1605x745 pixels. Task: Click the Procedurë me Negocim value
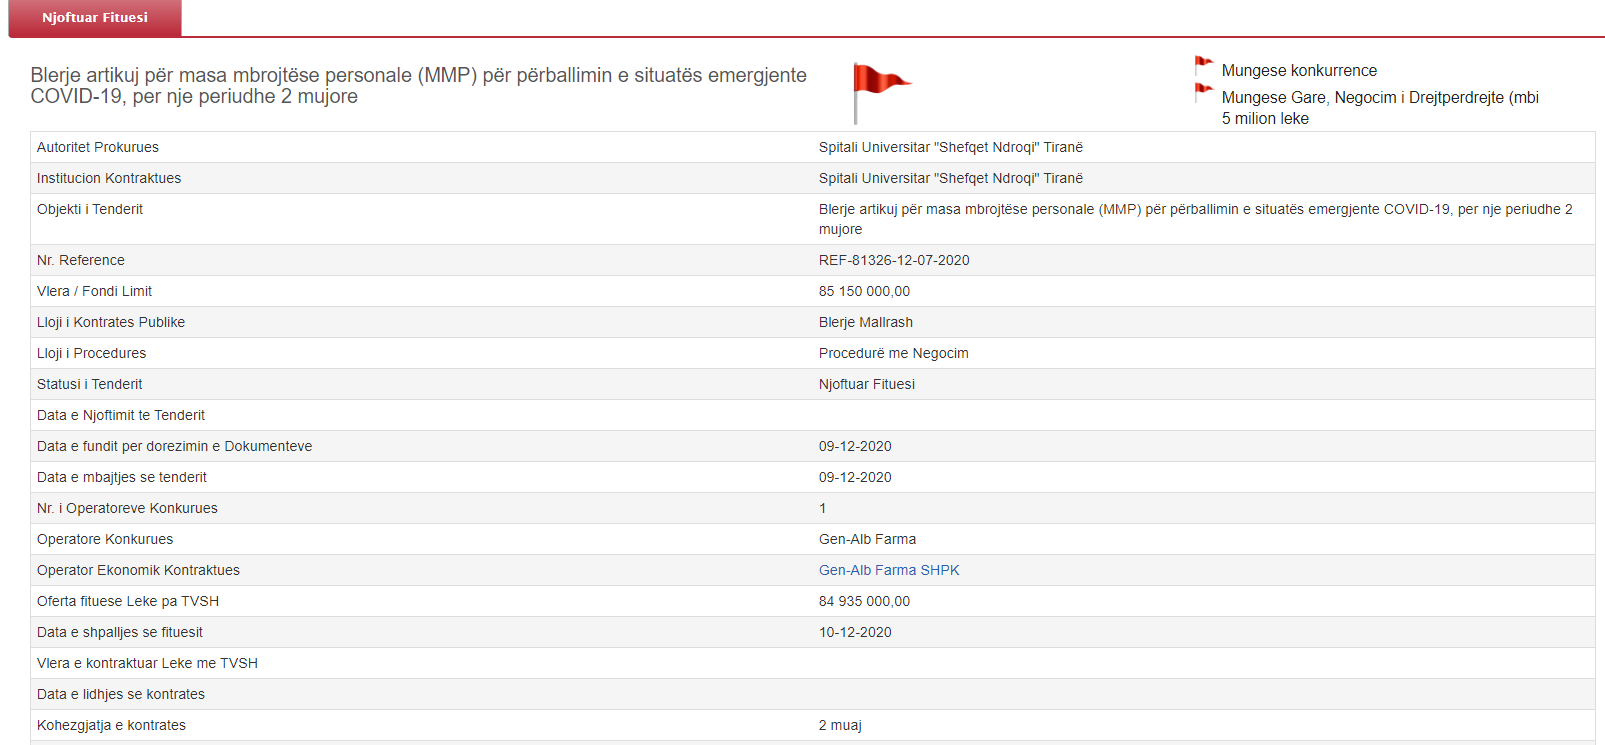pyautogui.click(x=893, y=353)
